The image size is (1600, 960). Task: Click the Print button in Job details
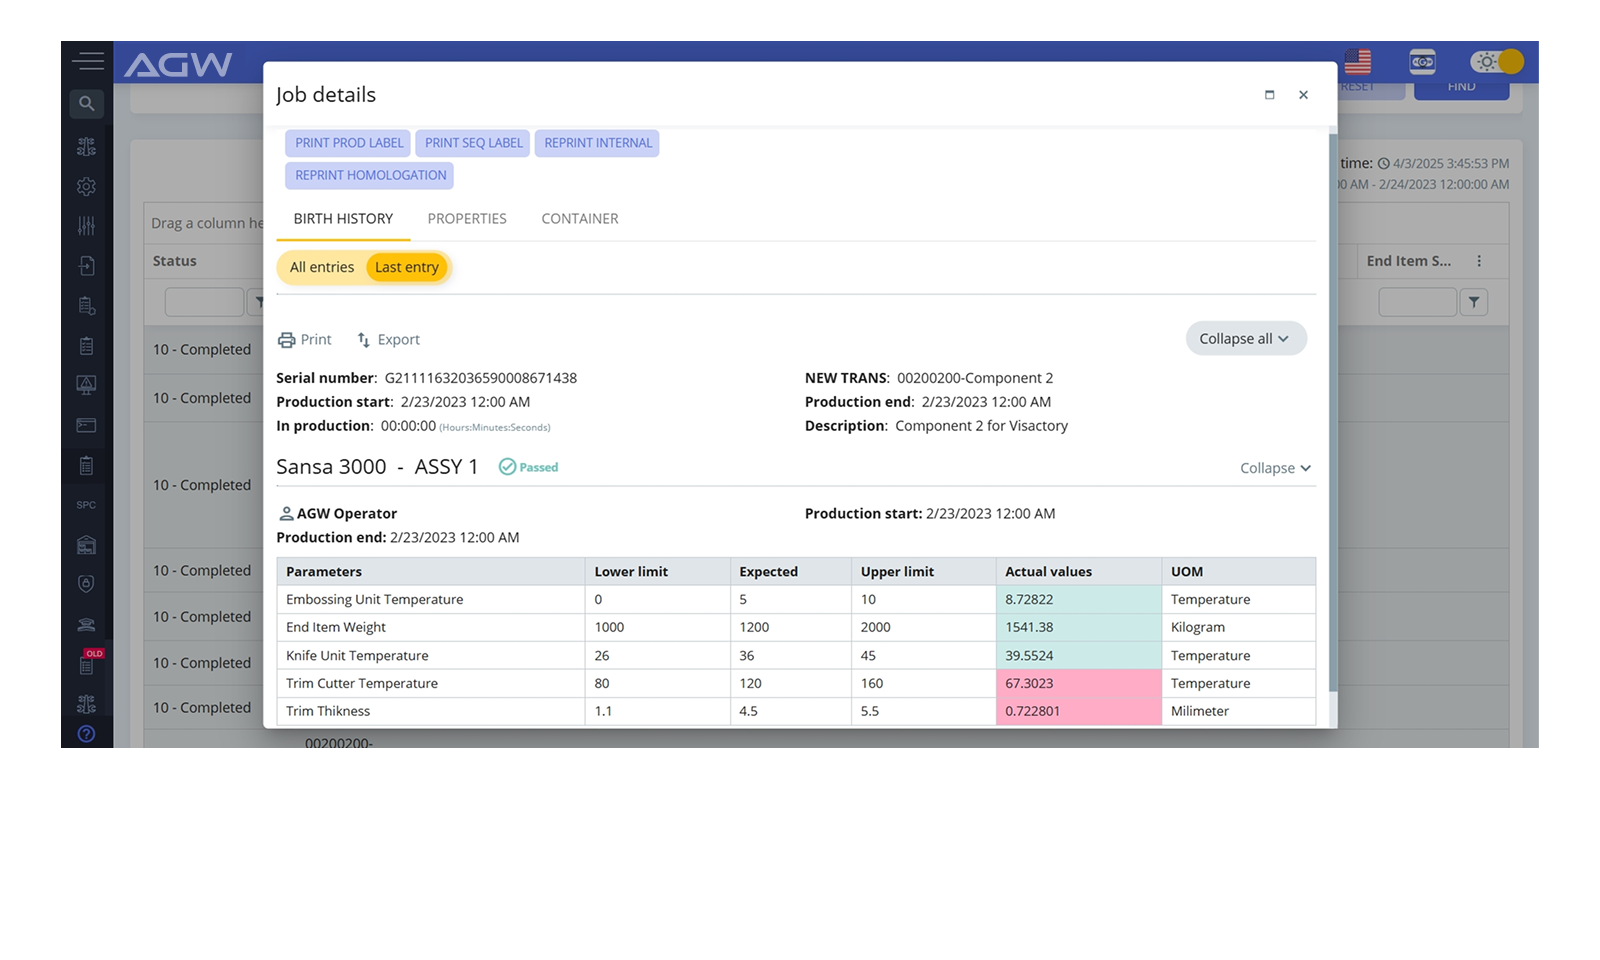305,340
